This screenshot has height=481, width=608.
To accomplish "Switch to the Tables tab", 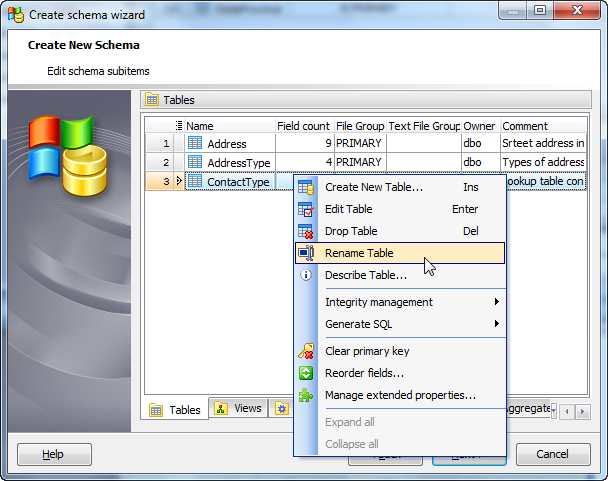I will tap(176, 410).
